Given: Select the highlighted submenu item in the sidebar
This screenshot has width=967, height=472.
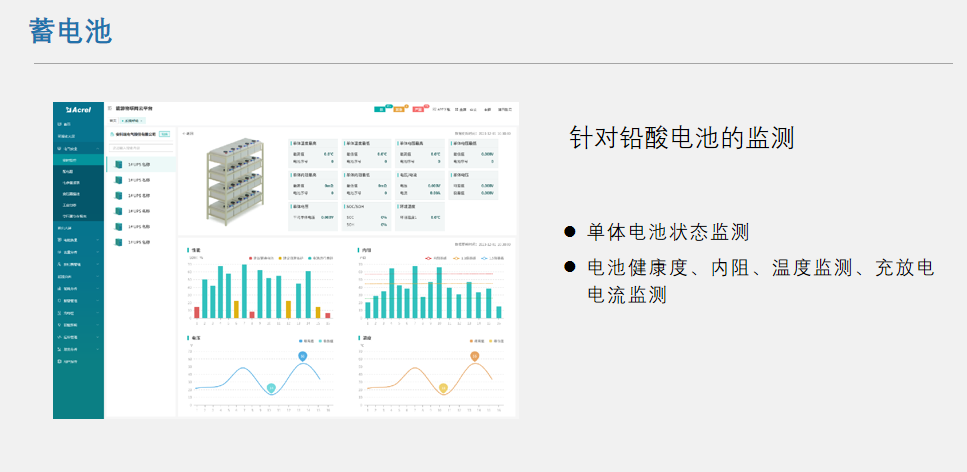Looking at the screenshot, I should pyautogui.click(x=70, y=160).
